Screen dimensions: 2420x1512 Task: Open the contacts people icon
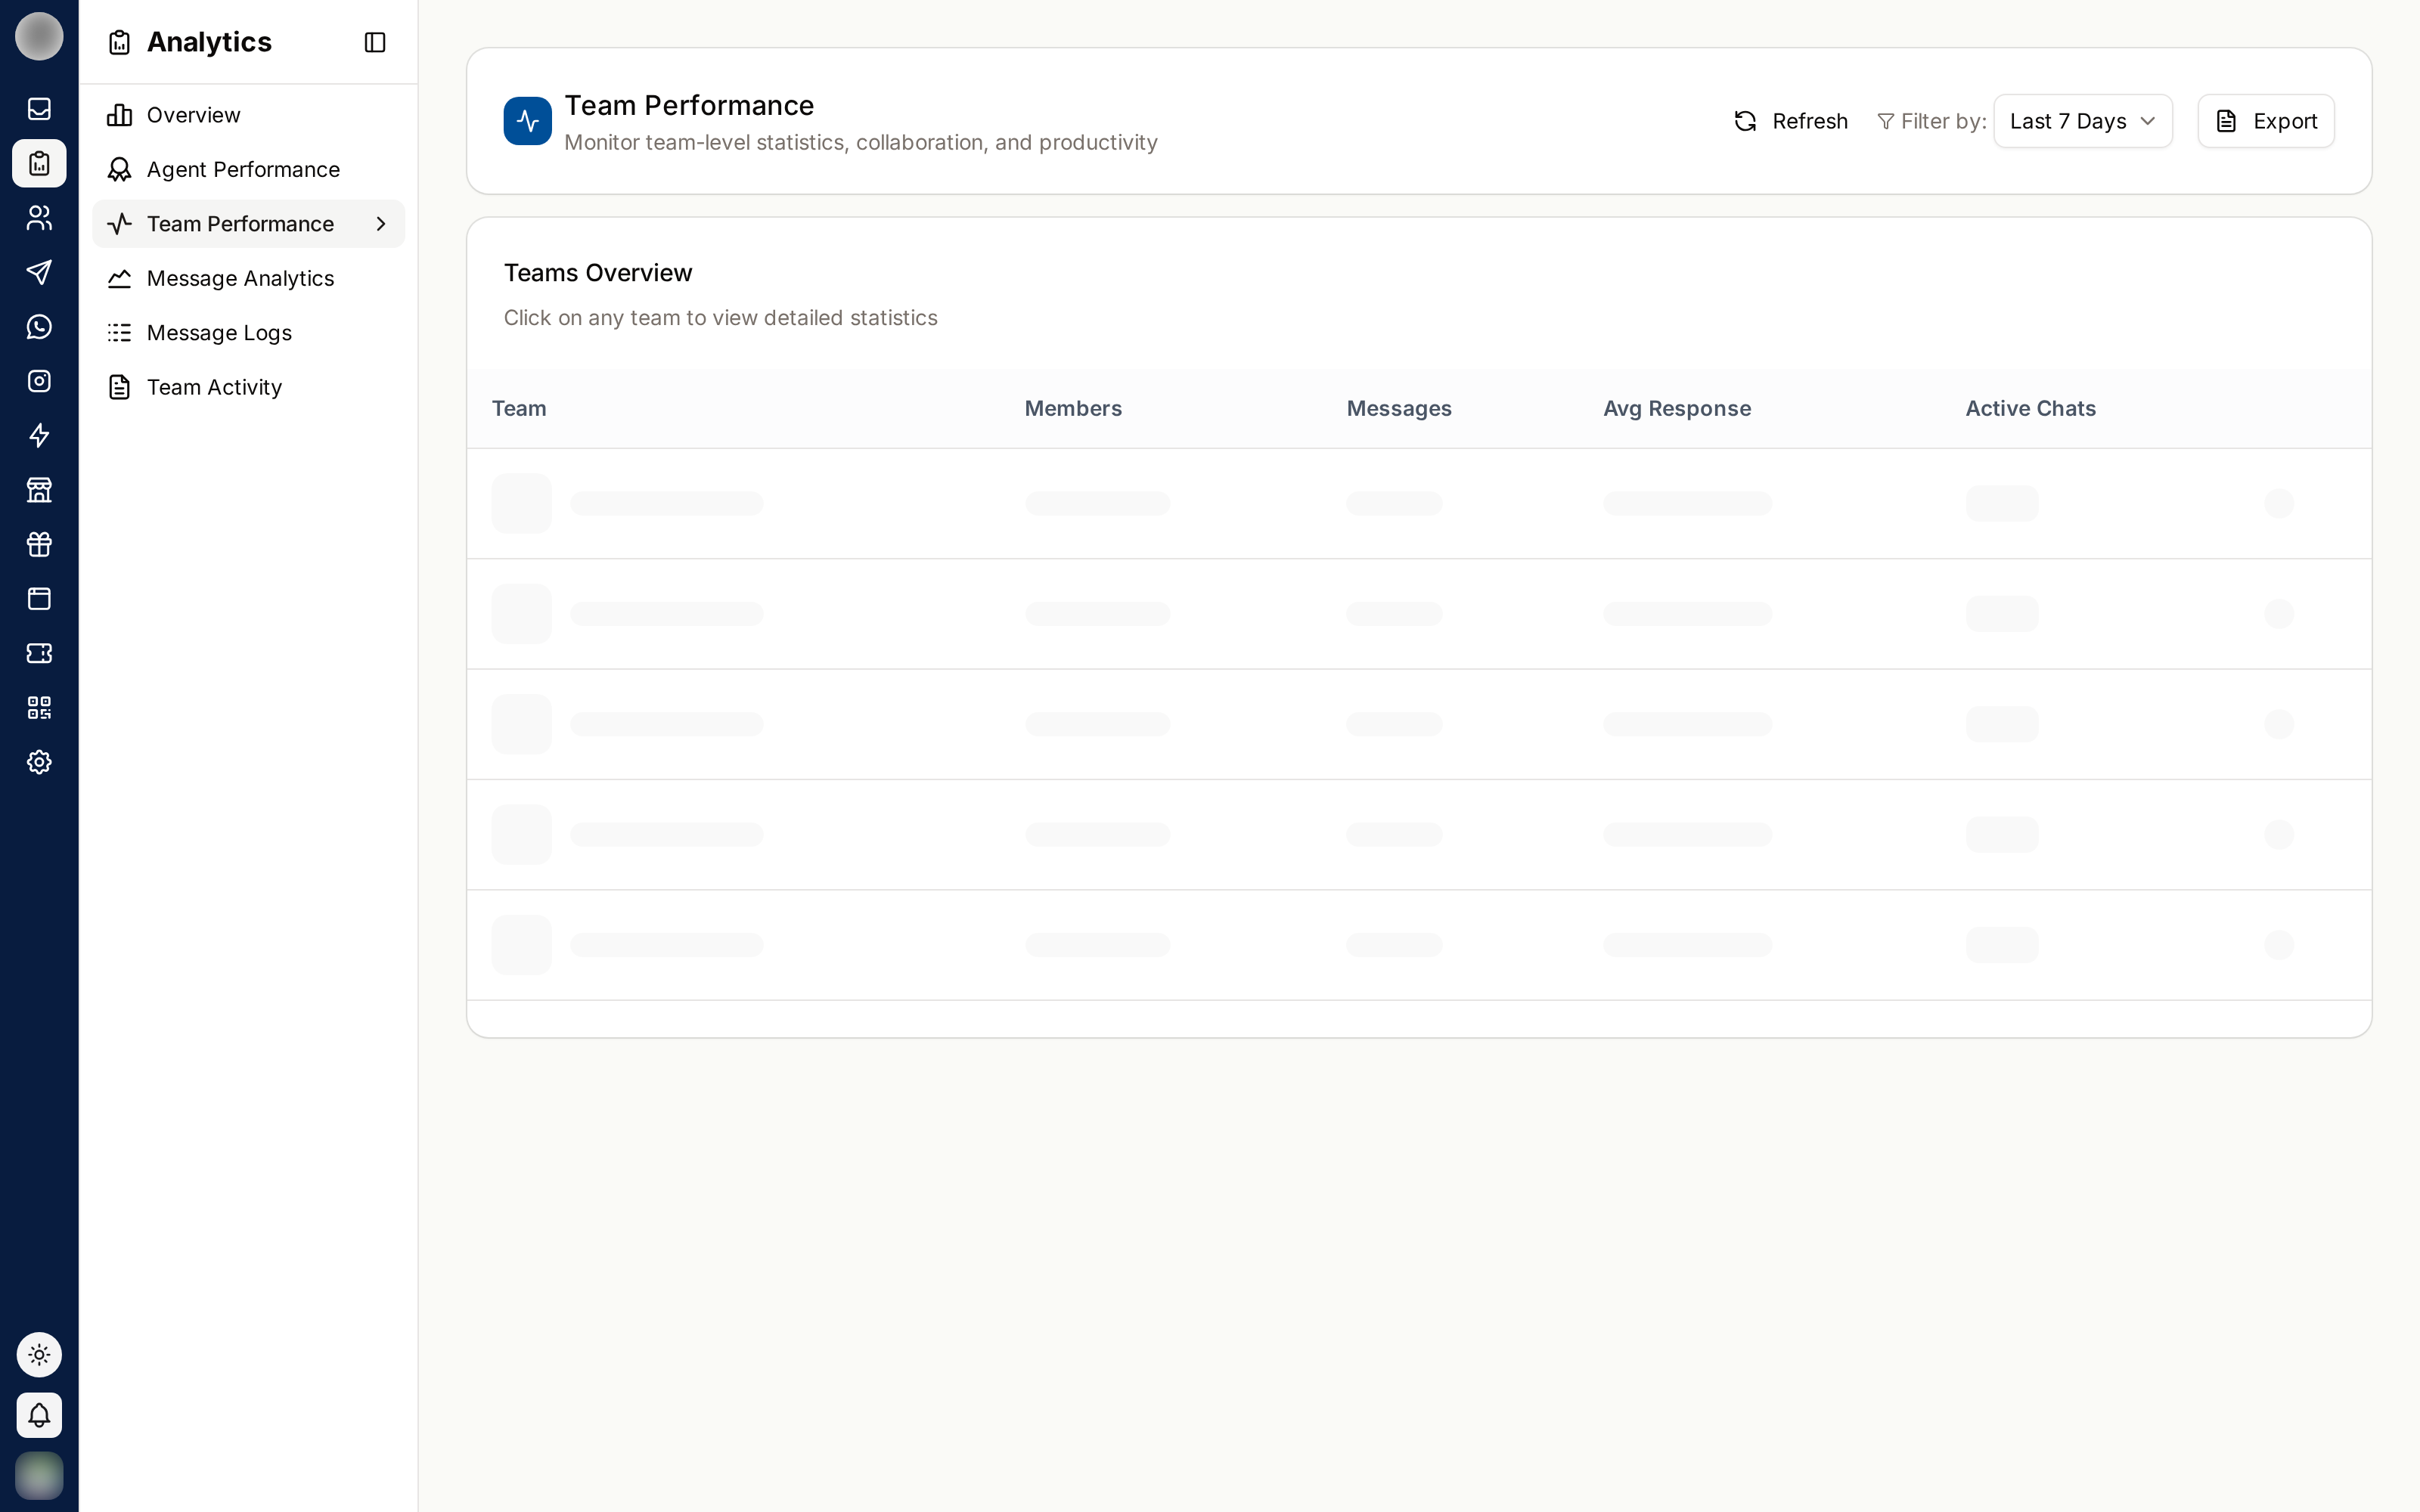[x=39, y=217]
